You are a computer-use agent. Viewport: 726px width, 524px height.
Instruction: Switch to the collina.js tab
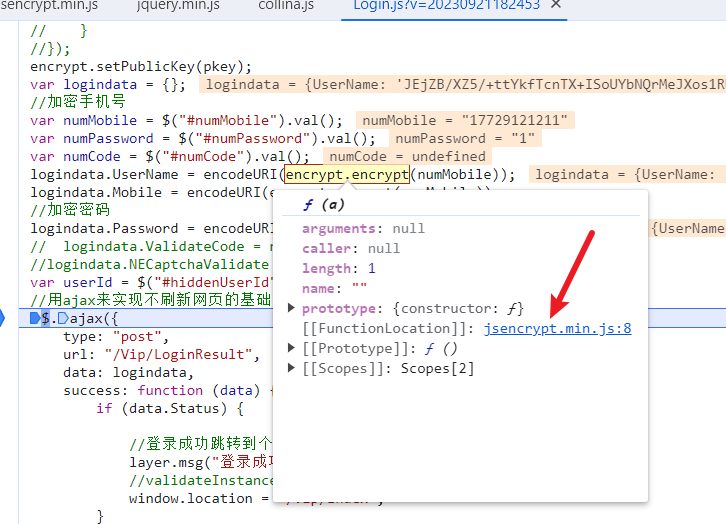point(286,6)
